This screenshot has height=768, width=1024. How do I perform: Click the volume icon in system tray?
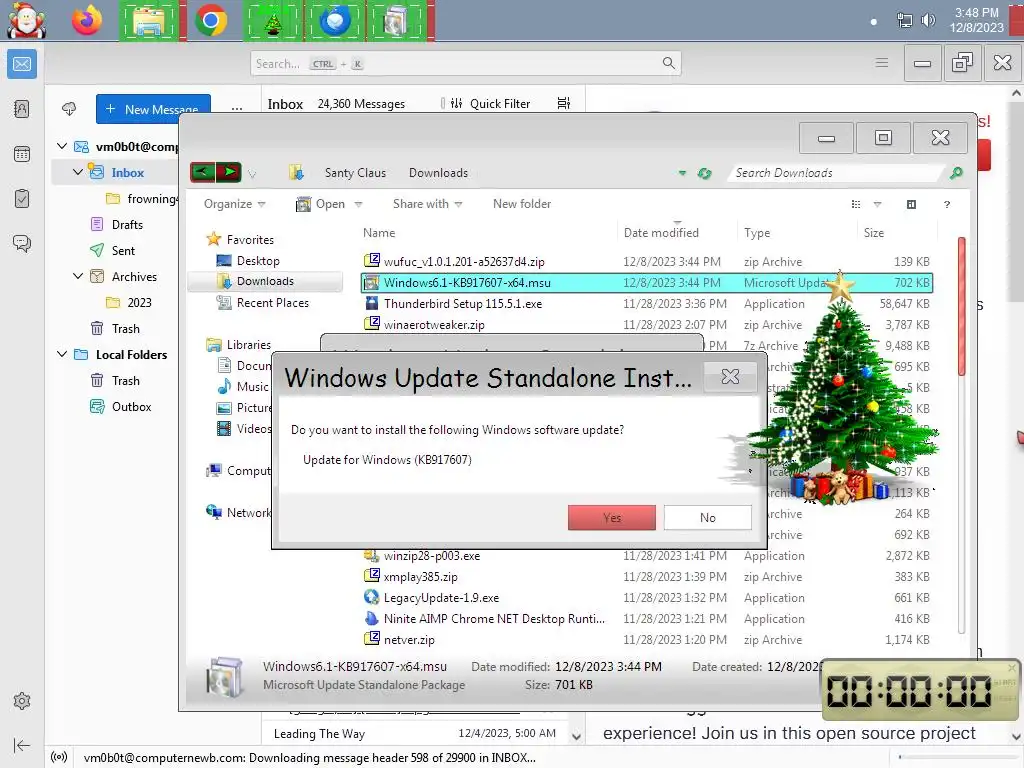(927, 20)
